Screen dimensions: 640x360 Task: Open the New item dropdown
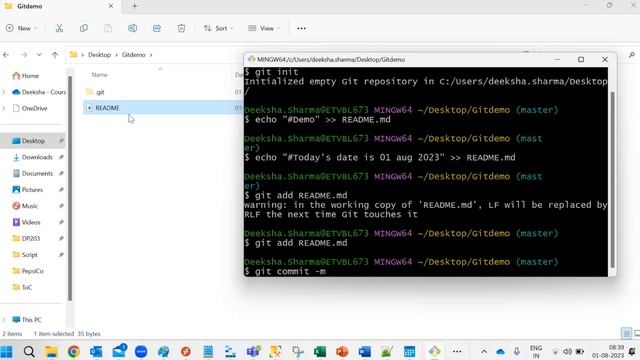tap(21, 28)
